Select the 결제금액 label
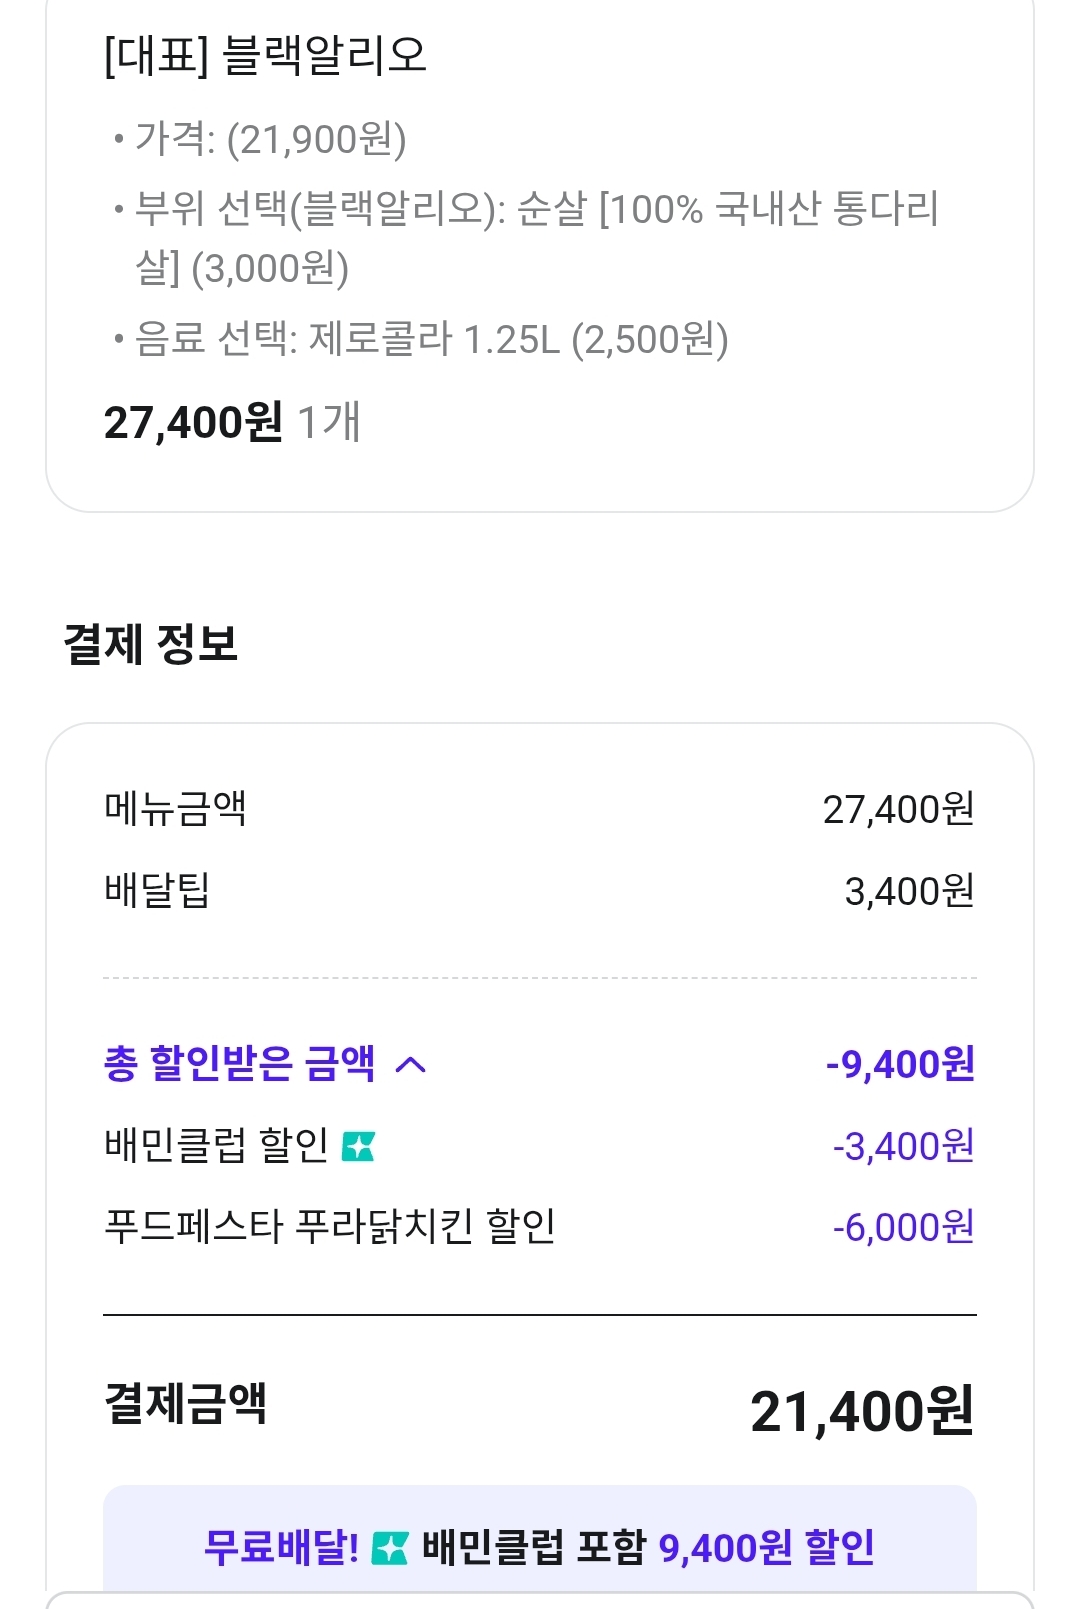Image resolution: width=1080 pixels, height=1609 pixels. [x=186, y=1403]
